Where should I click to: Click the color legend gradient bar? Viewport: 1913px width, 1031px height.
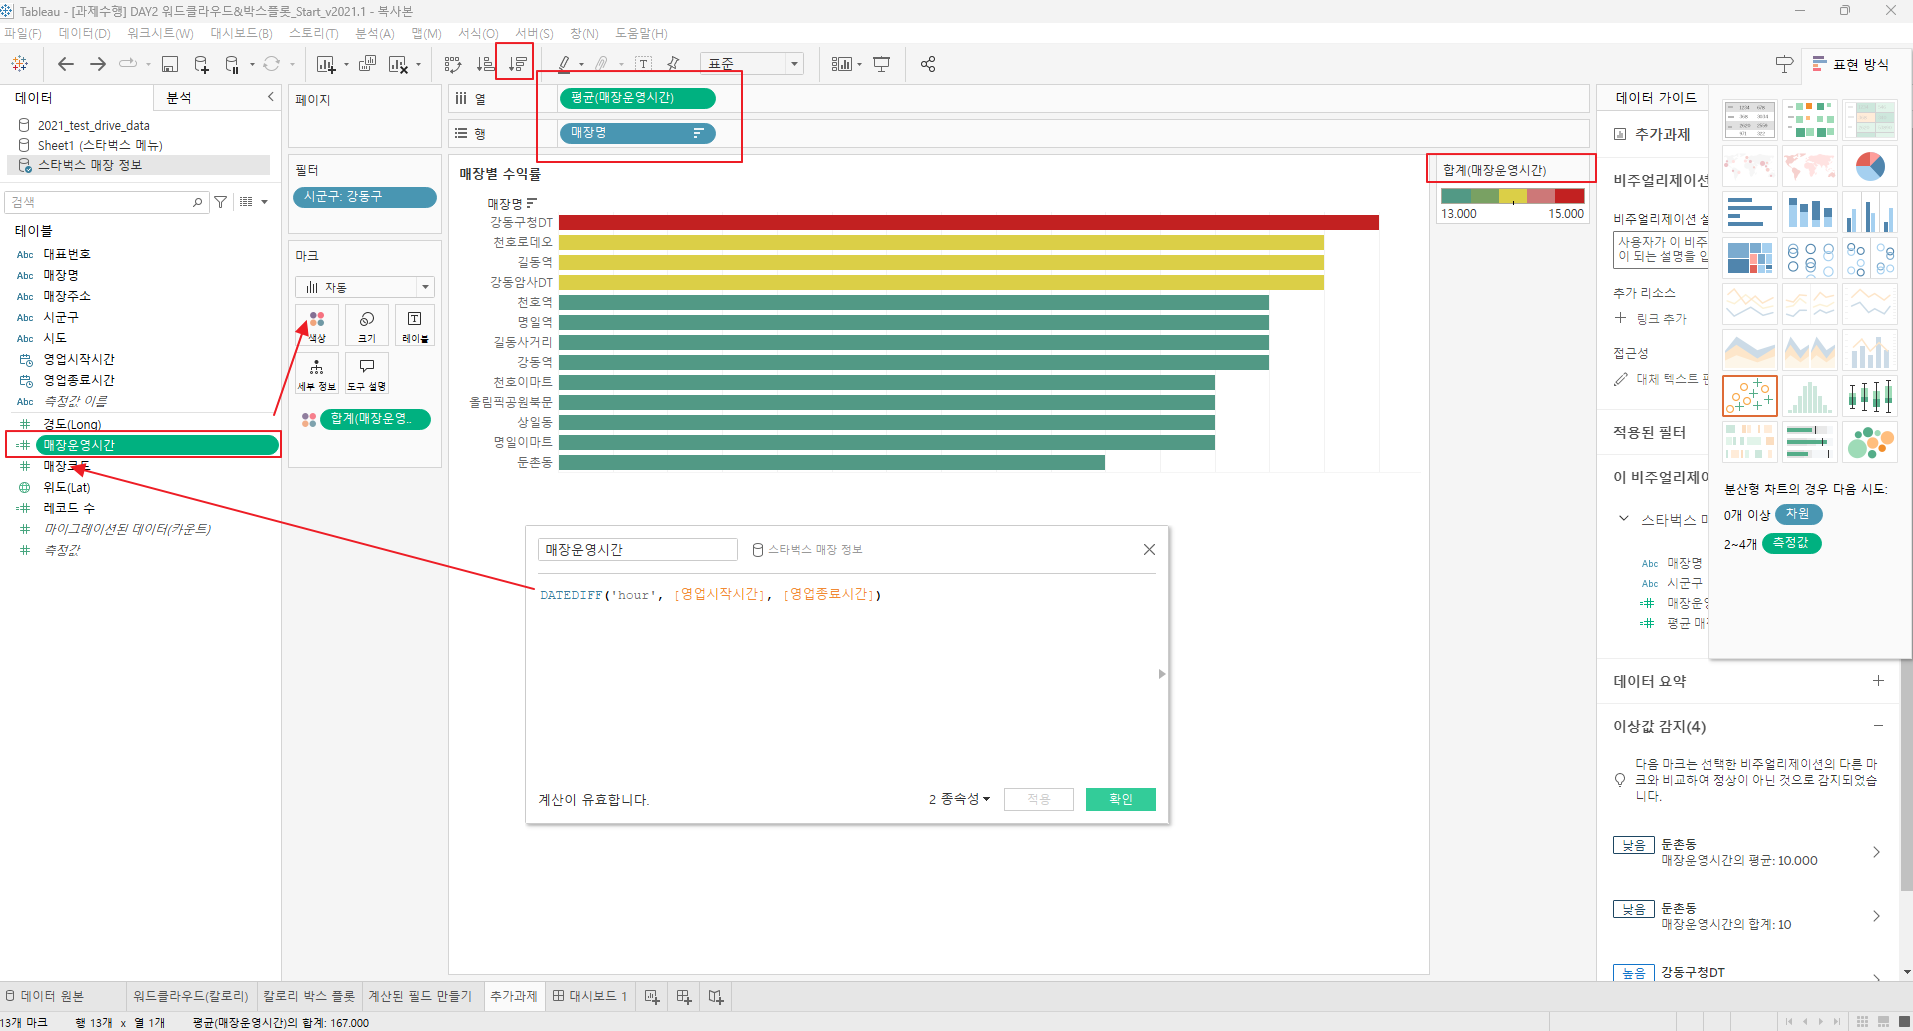[x=1512, y=196]
